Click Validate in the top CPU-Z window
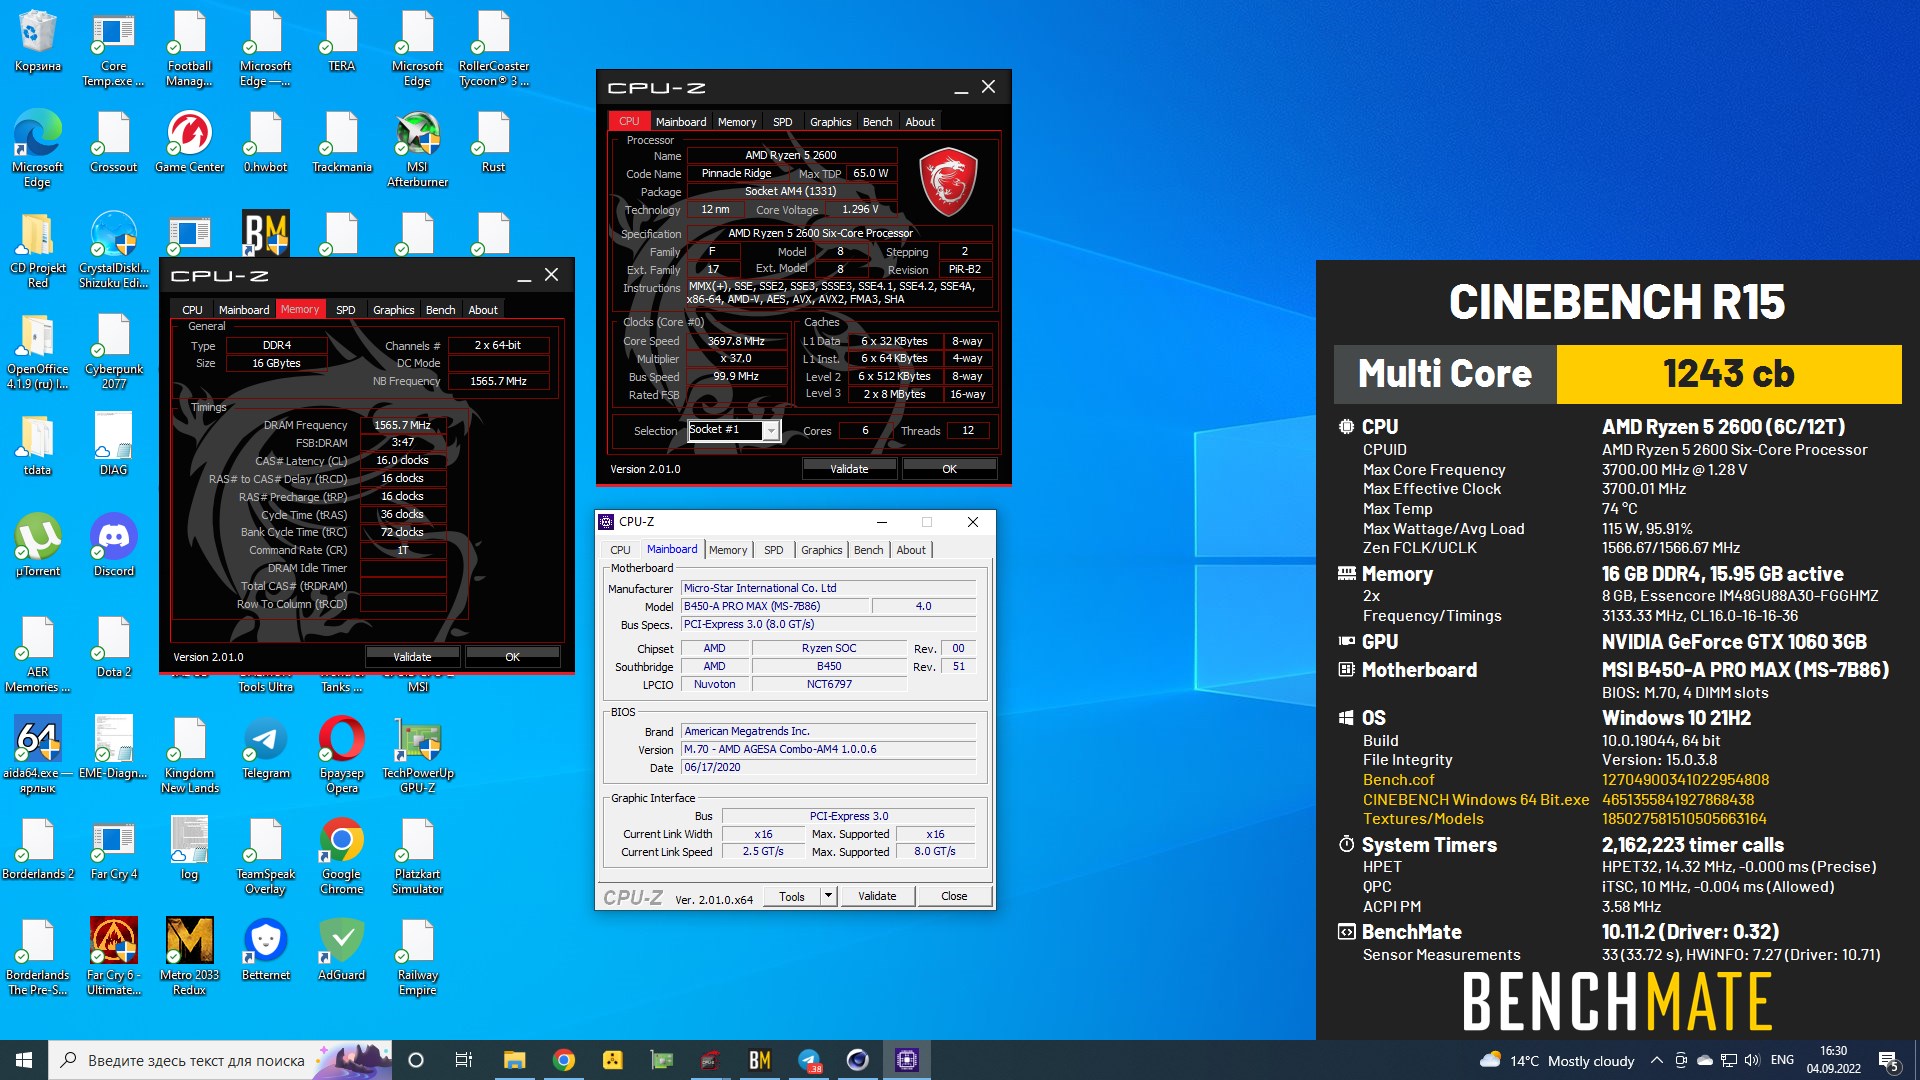1920x1080 pixels. click(x=849, y=469)
